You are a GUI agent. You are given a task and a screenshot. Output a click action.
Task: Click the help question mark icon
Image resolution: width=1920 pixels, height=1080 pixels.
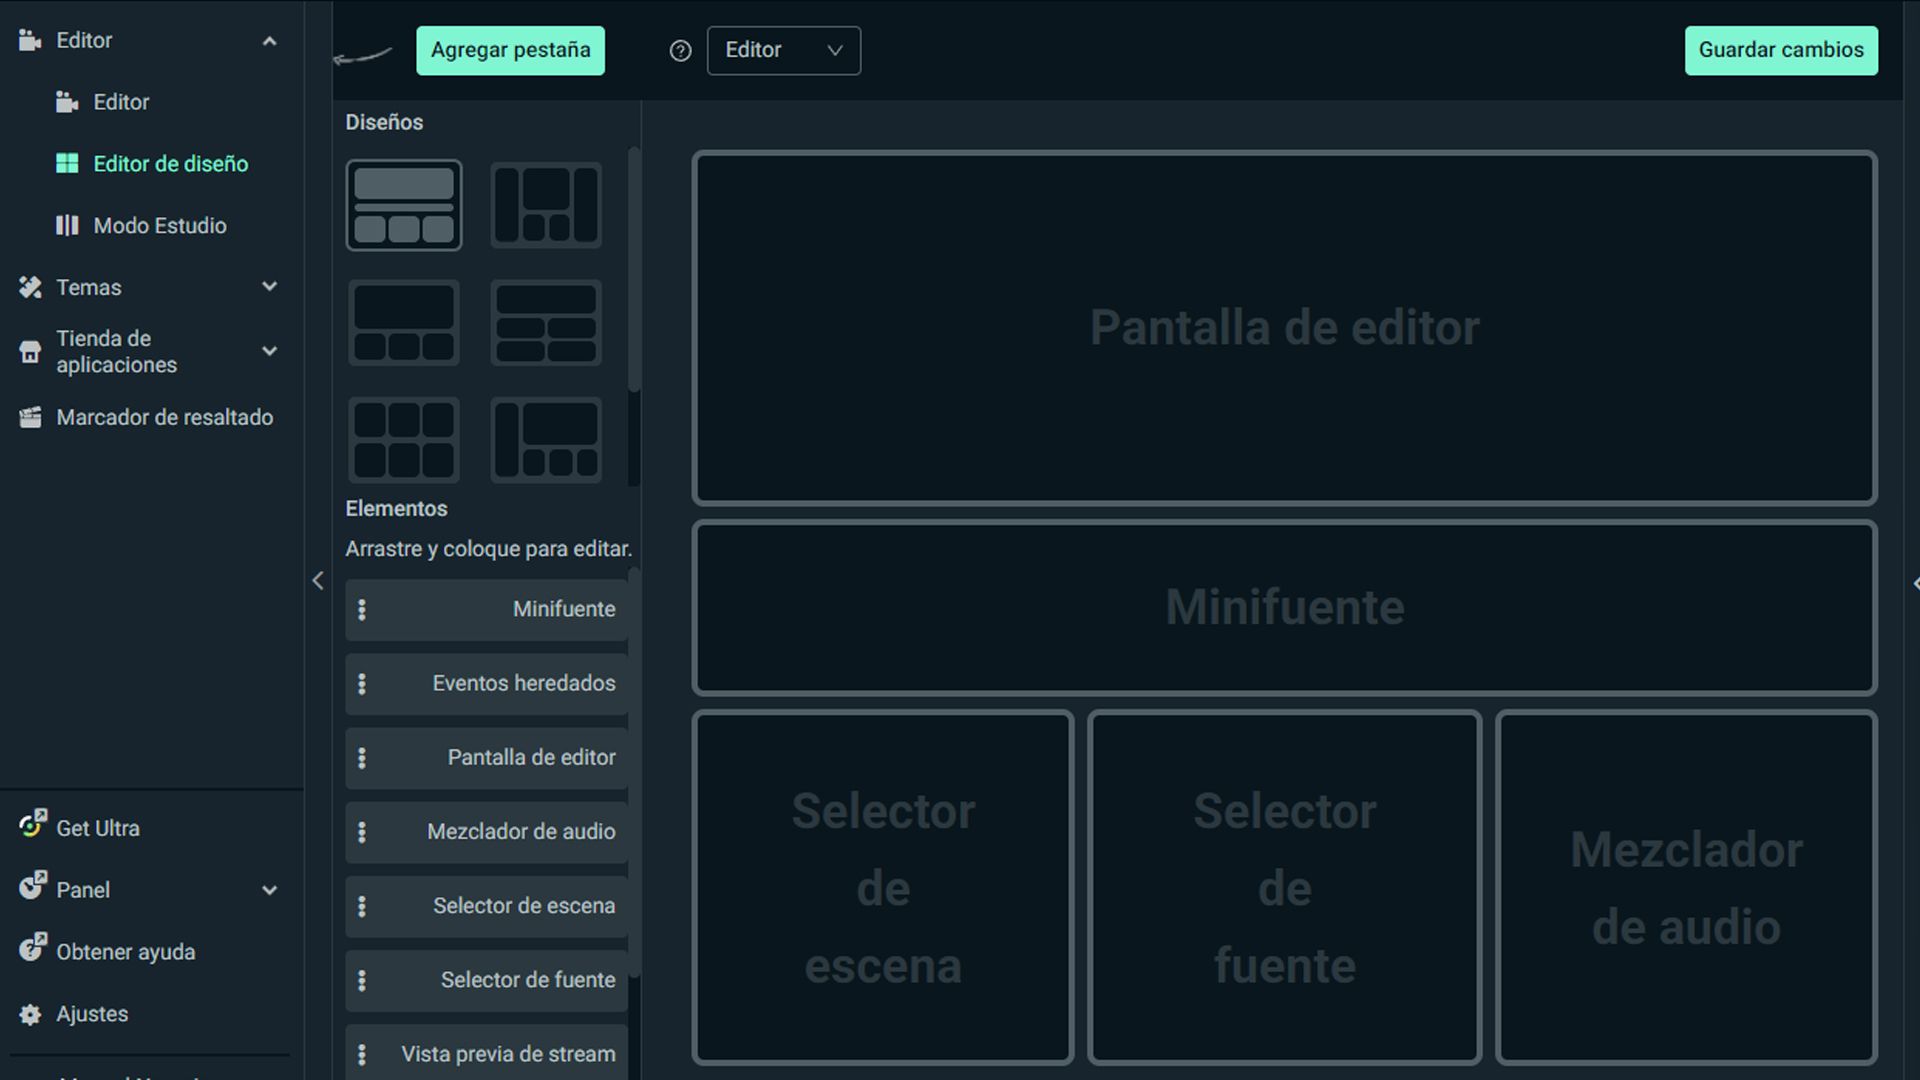[x=680, y=50]
